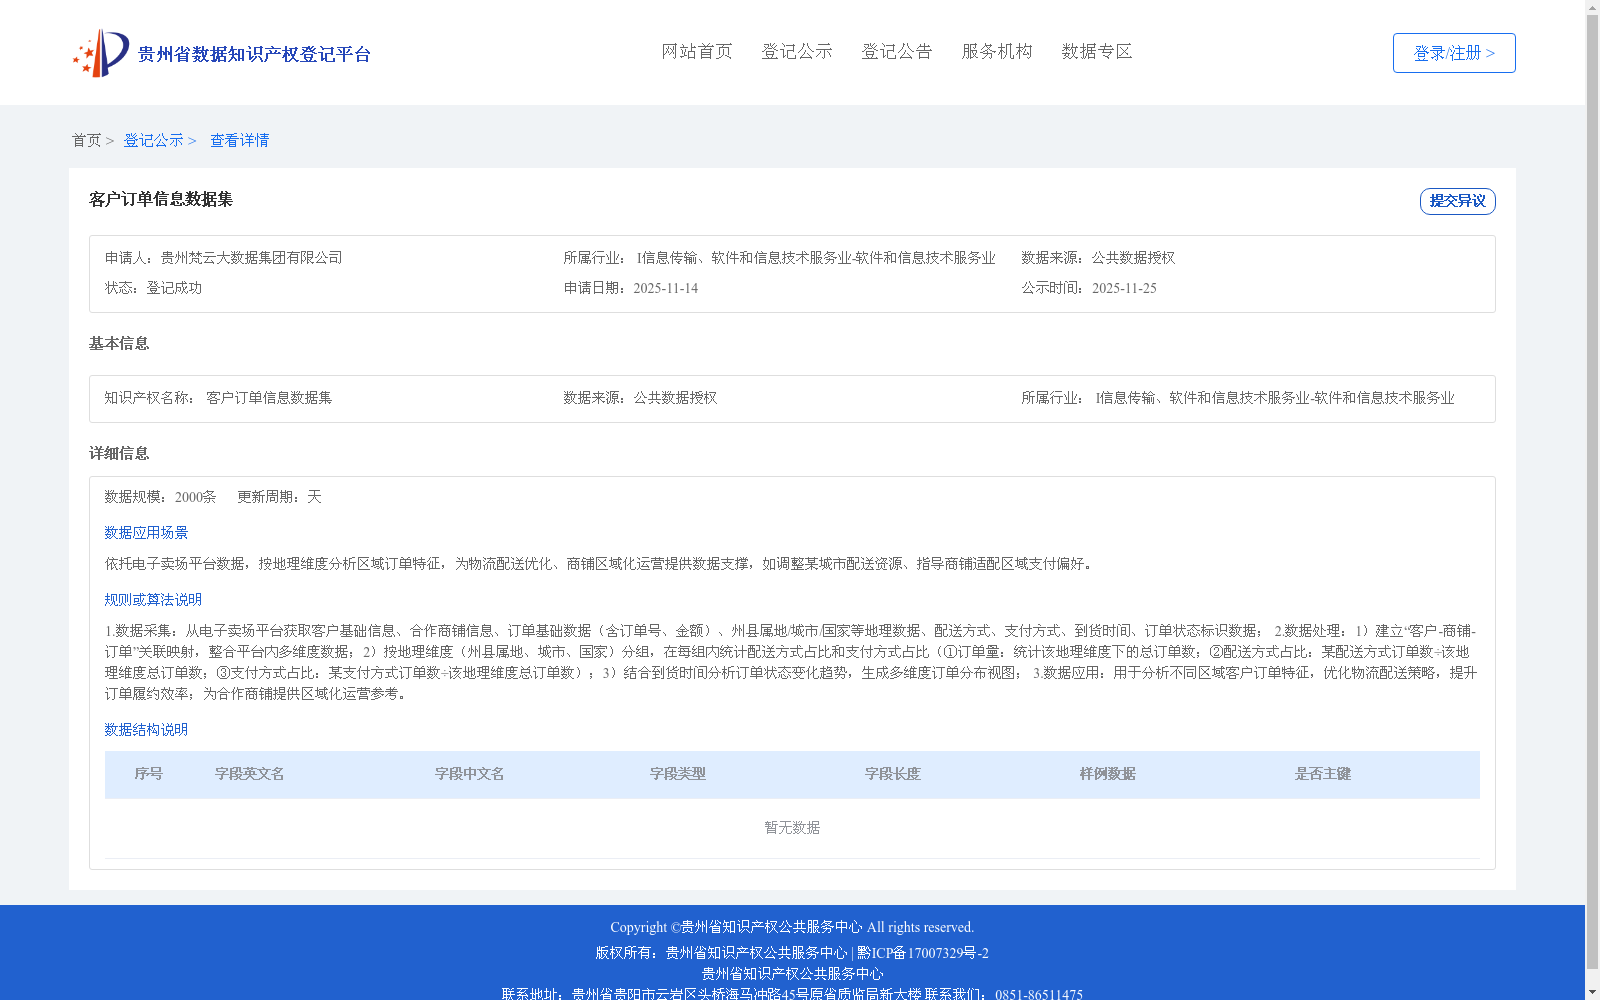Click the 字段类型 column header

pos(678,774)
